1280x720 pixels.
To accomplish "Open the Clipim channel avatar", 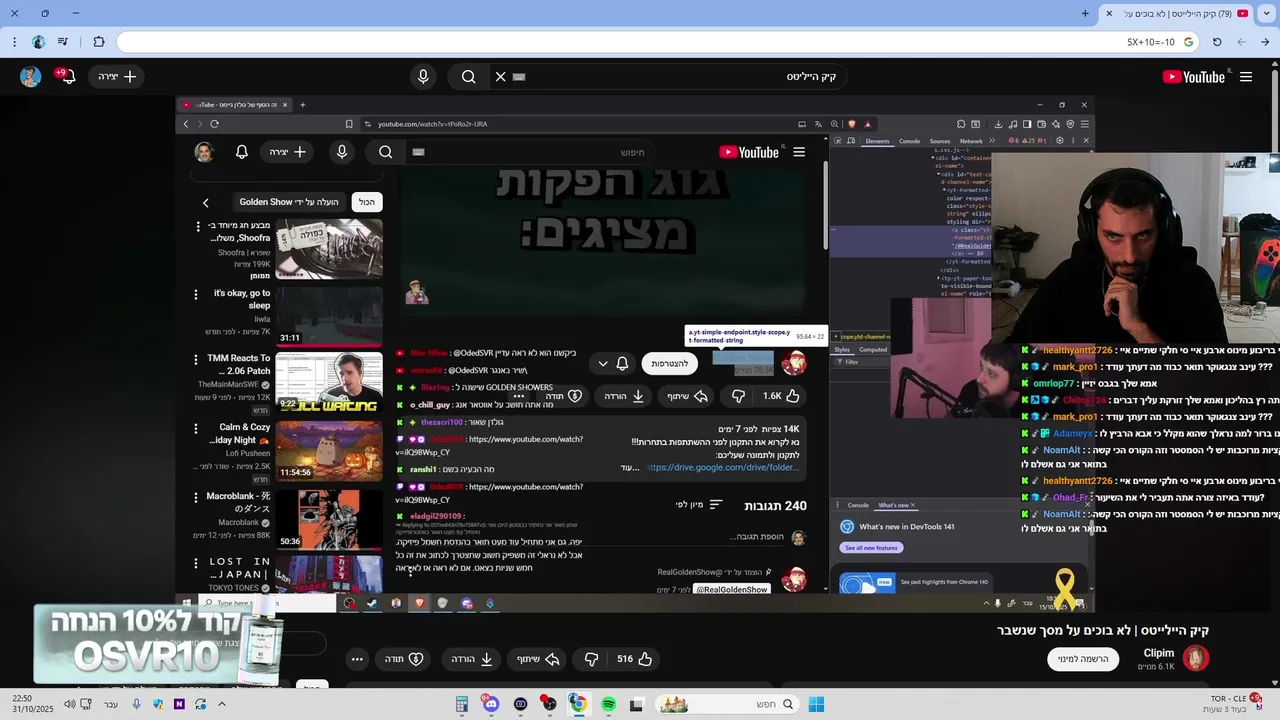I will click(x=1196, y=658).
